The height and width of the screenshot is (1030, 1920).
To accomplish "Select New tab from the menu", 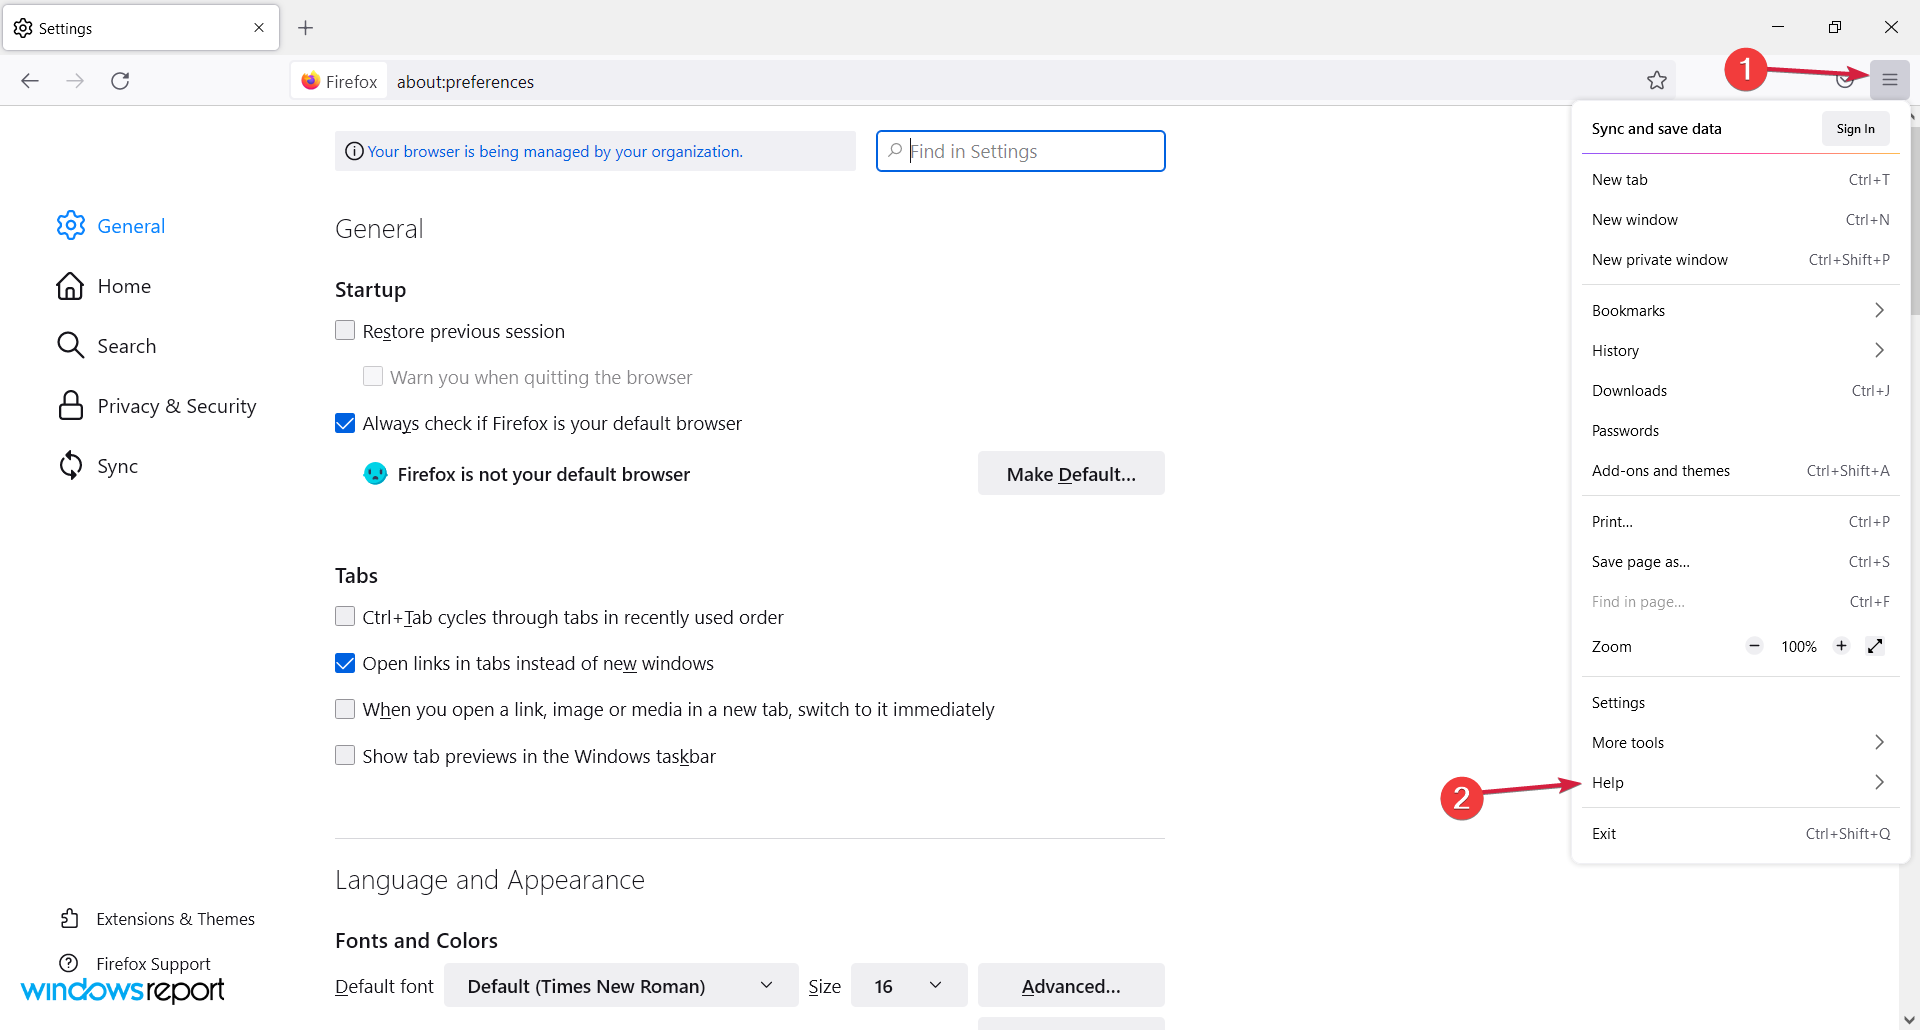I will [x=1740, y=180].
